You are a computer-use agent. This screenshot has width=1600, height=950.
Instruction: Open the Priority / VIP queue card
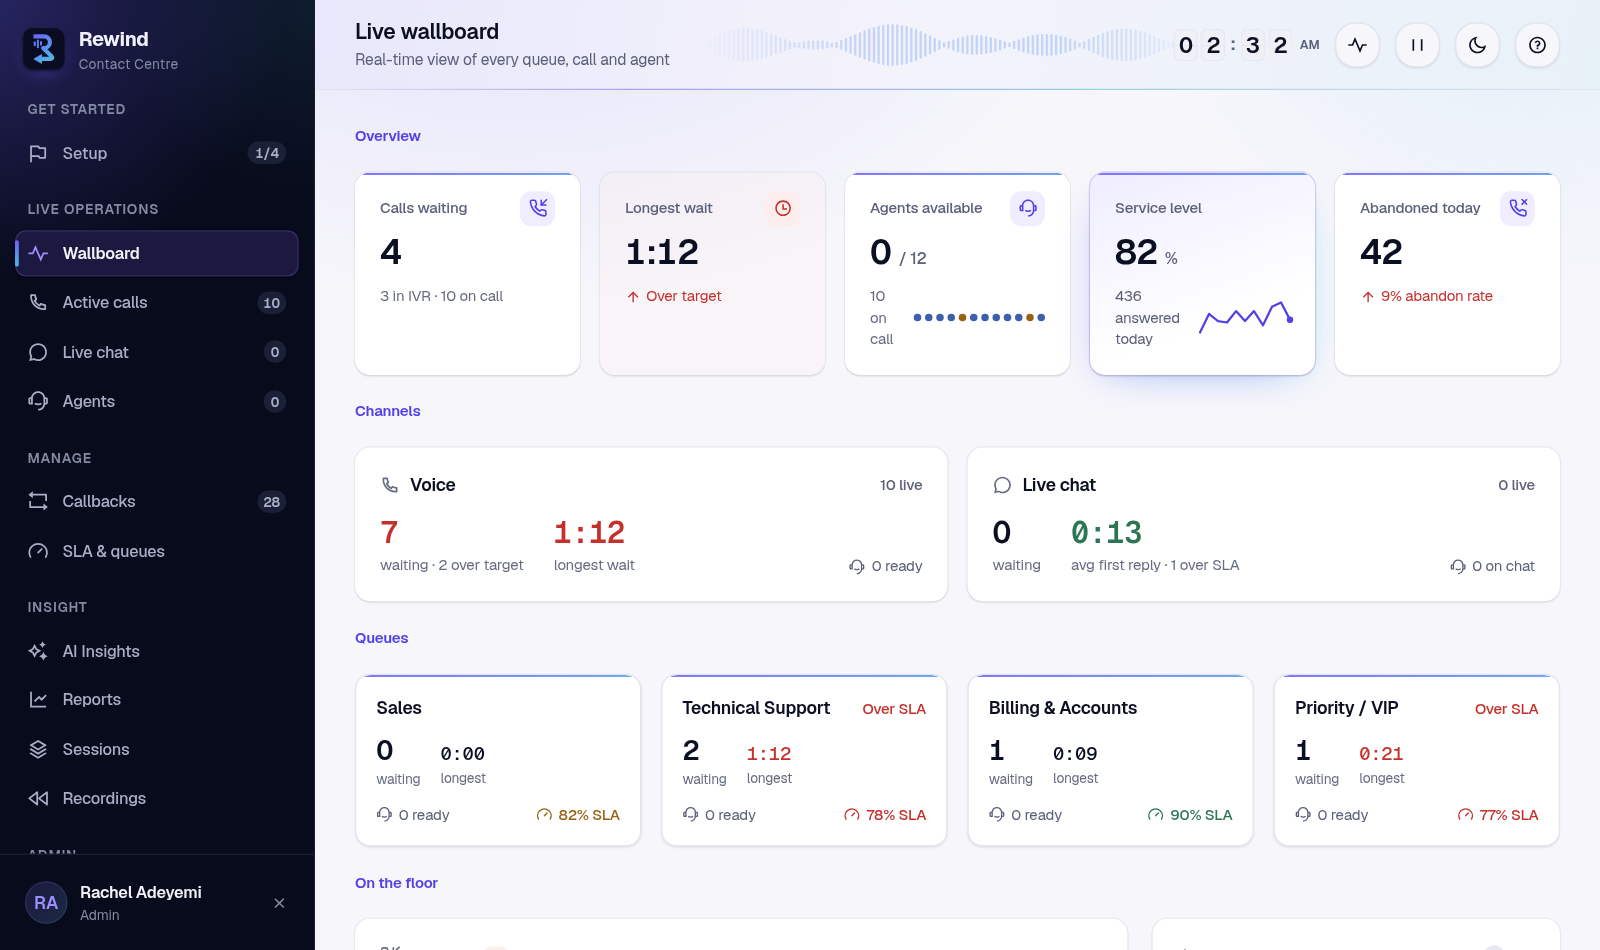[x=1416, y=760]
